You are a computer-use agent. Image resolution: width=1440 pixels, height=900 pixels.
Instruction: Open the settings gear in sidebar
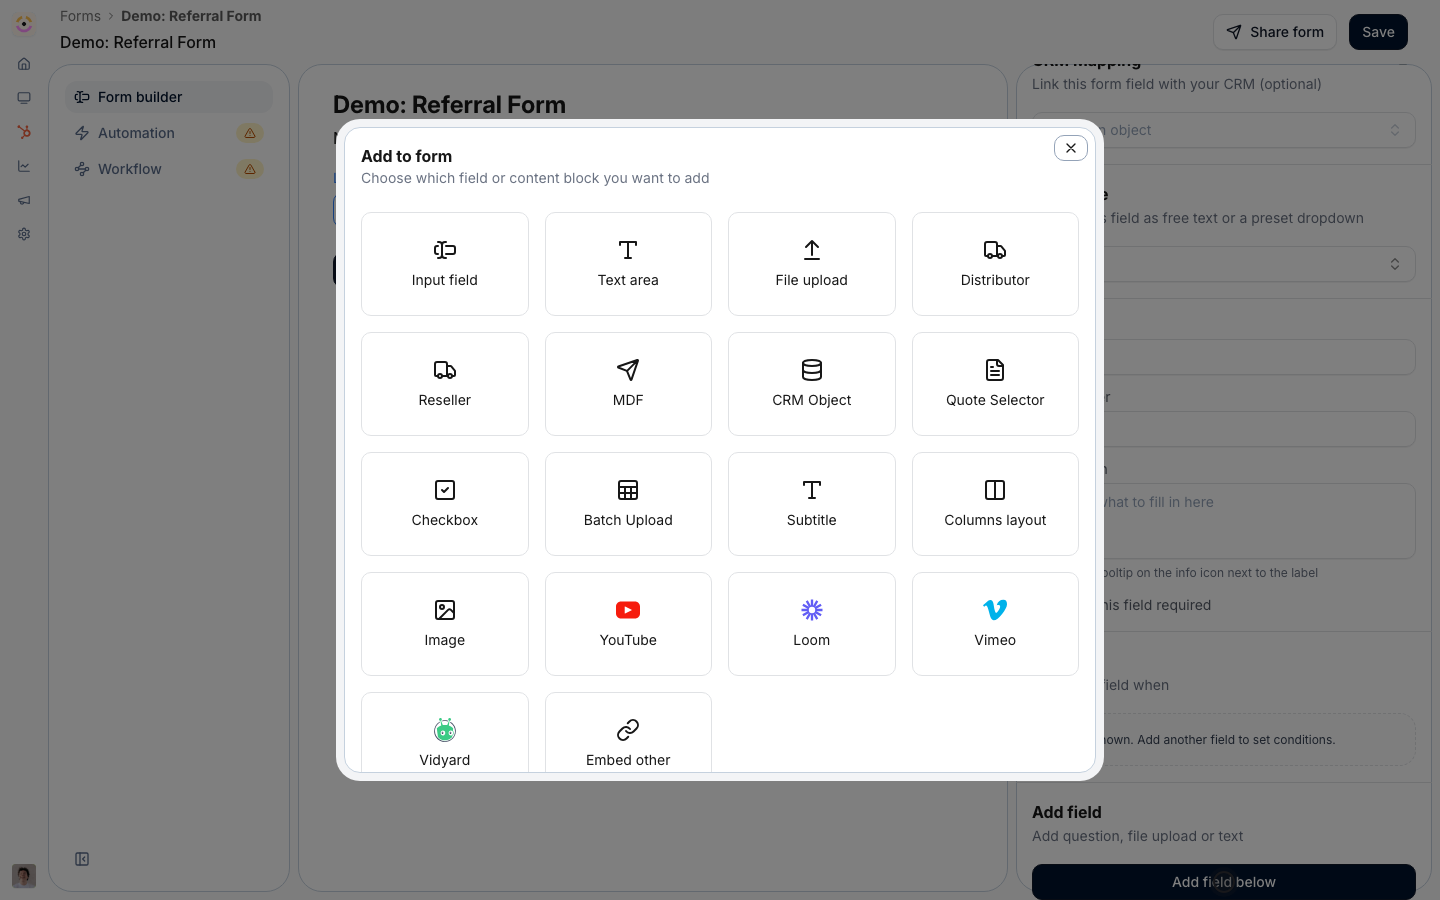24,234
